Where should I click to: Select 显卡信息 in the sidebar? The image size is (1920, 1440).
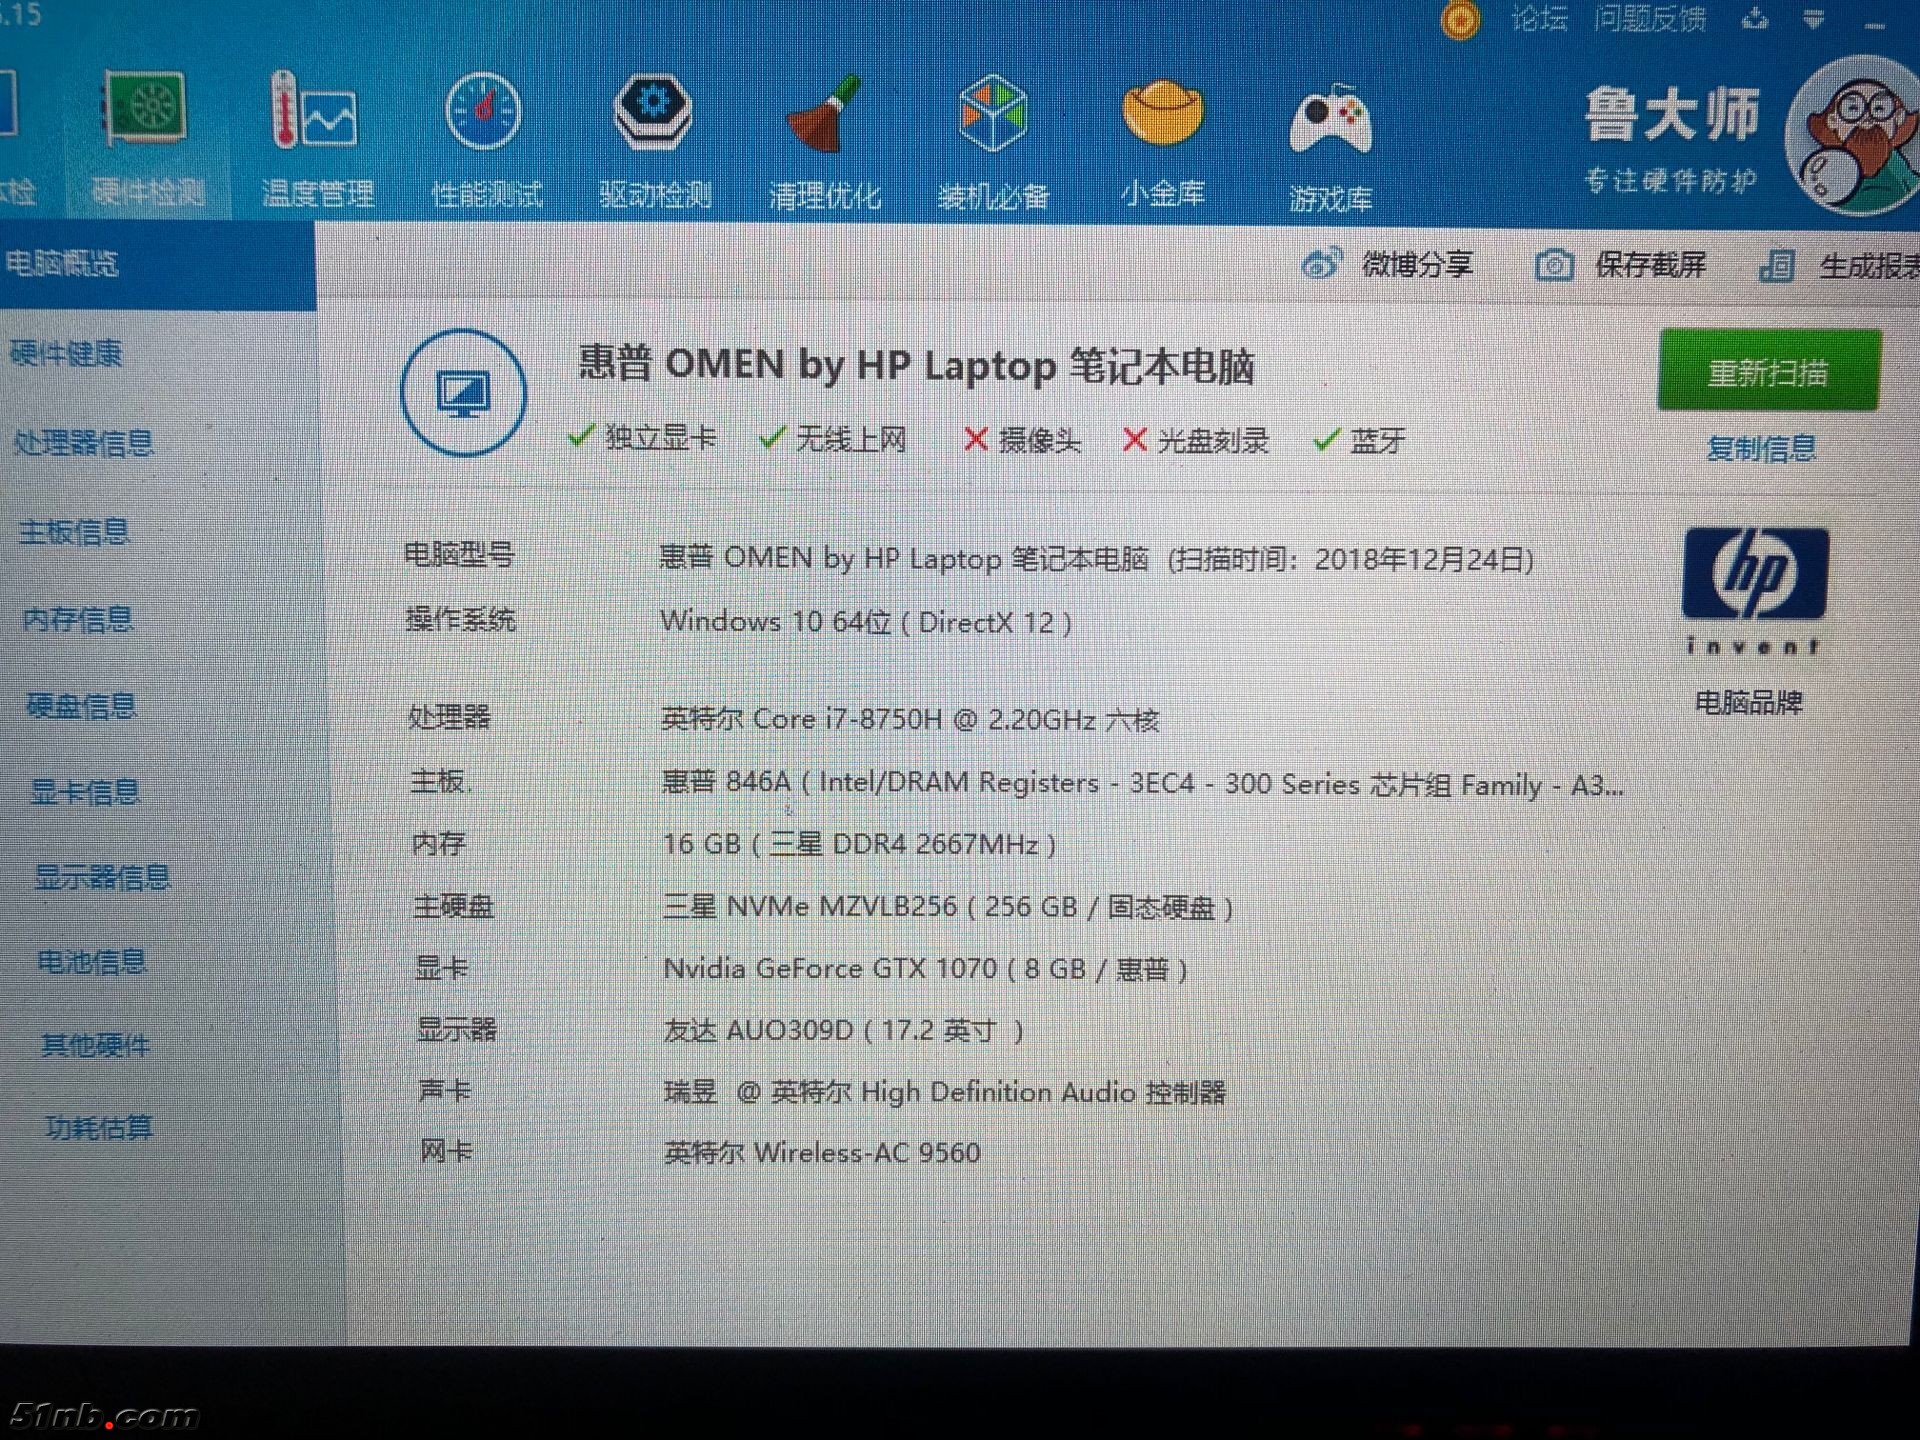click(x=85, y=792)
